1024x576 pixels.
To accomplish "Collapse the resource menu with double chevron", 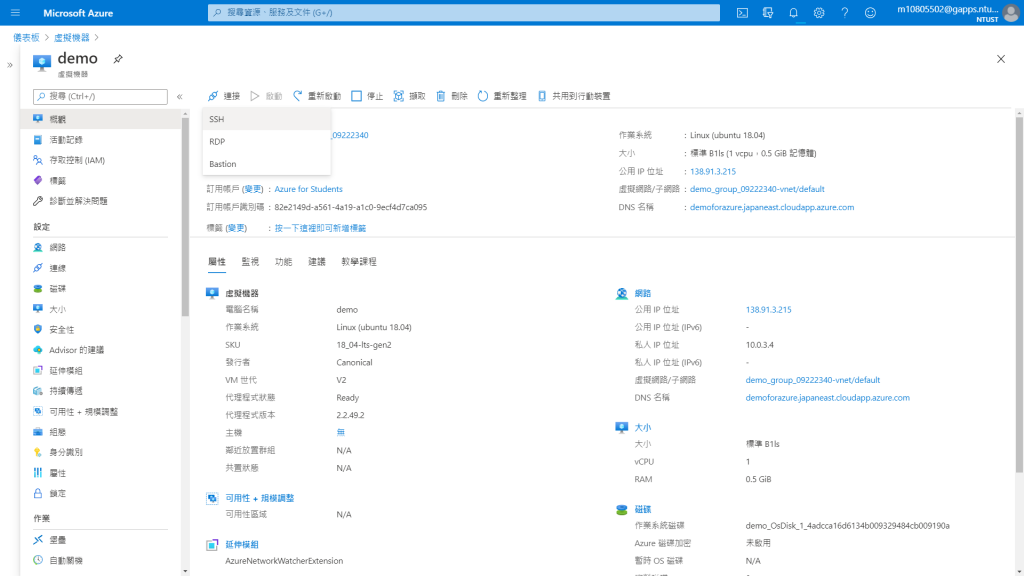I will [x=180, y=97].
